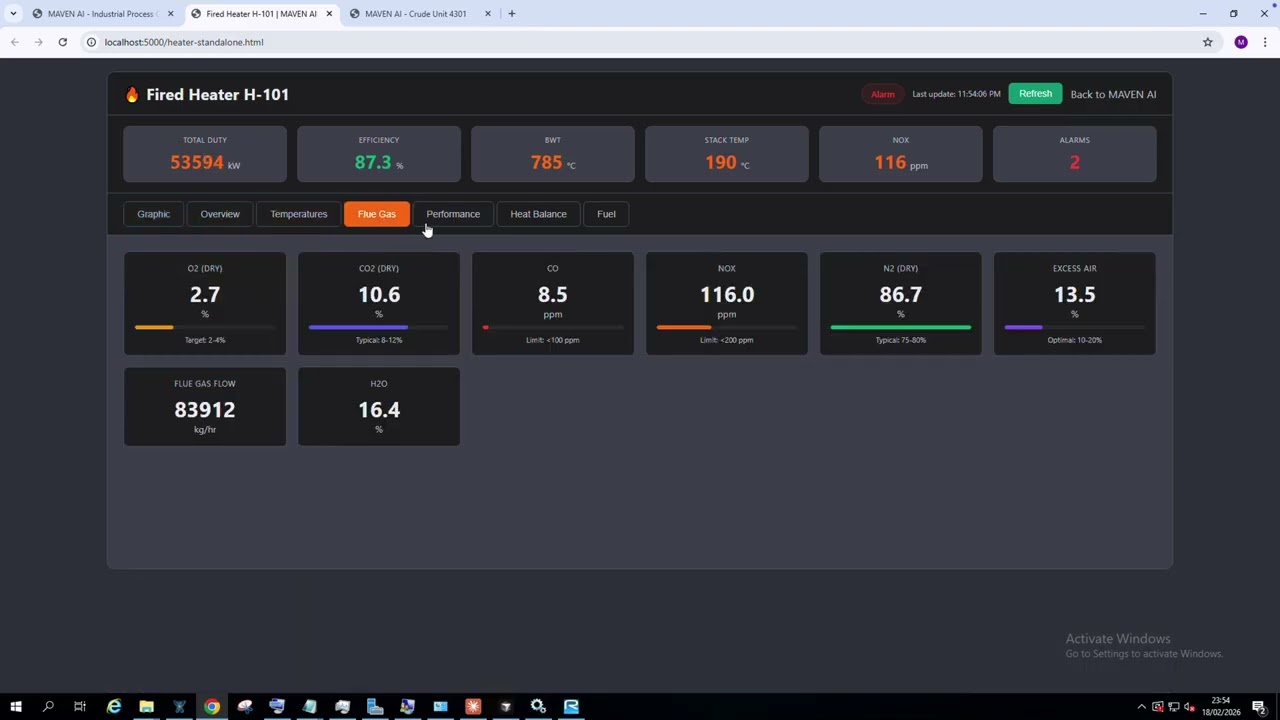The image size is (1280, 720).
Task: Open the Temperatures tab
Action: [x=298, y=214]
